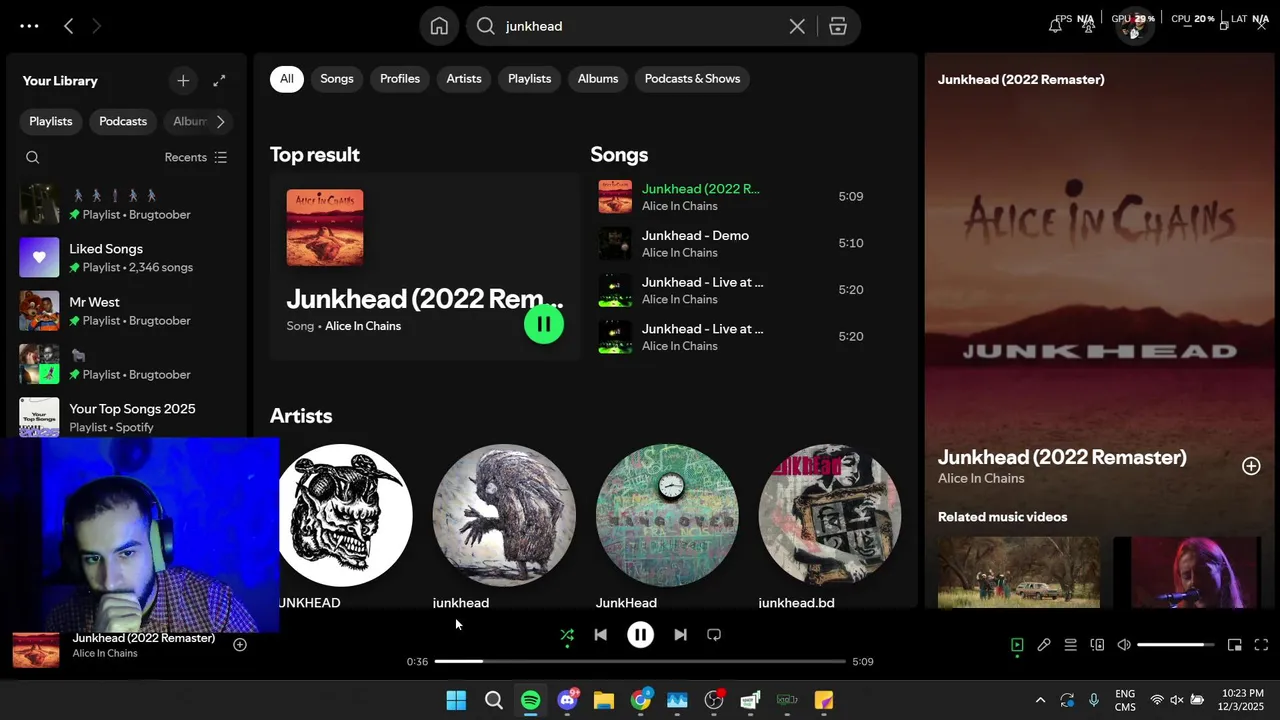
Task: Search inside Your Library
Action: coord(33,157)
